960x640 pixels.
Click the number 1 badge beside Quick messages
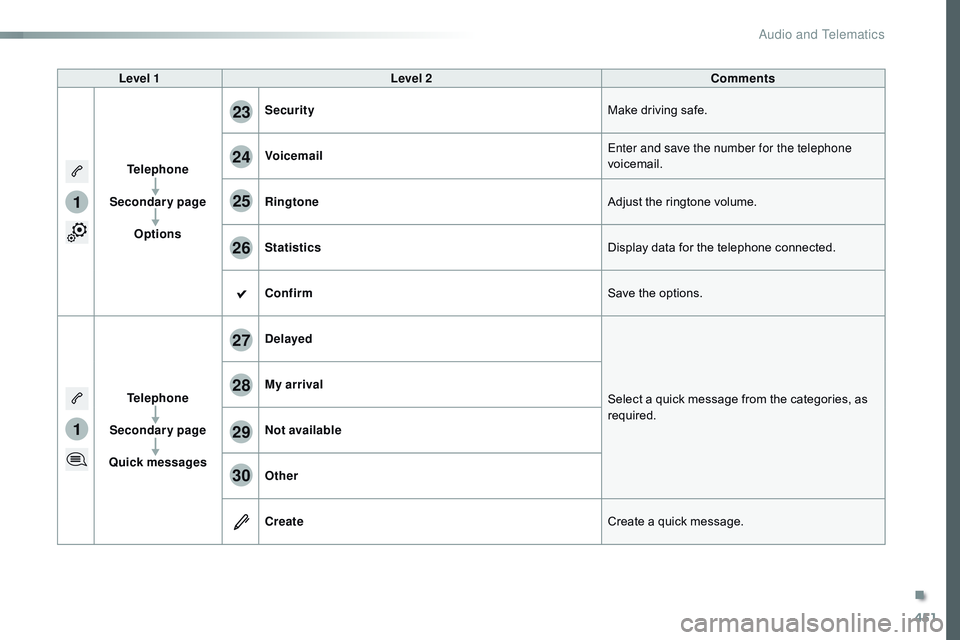coord(77,429)
